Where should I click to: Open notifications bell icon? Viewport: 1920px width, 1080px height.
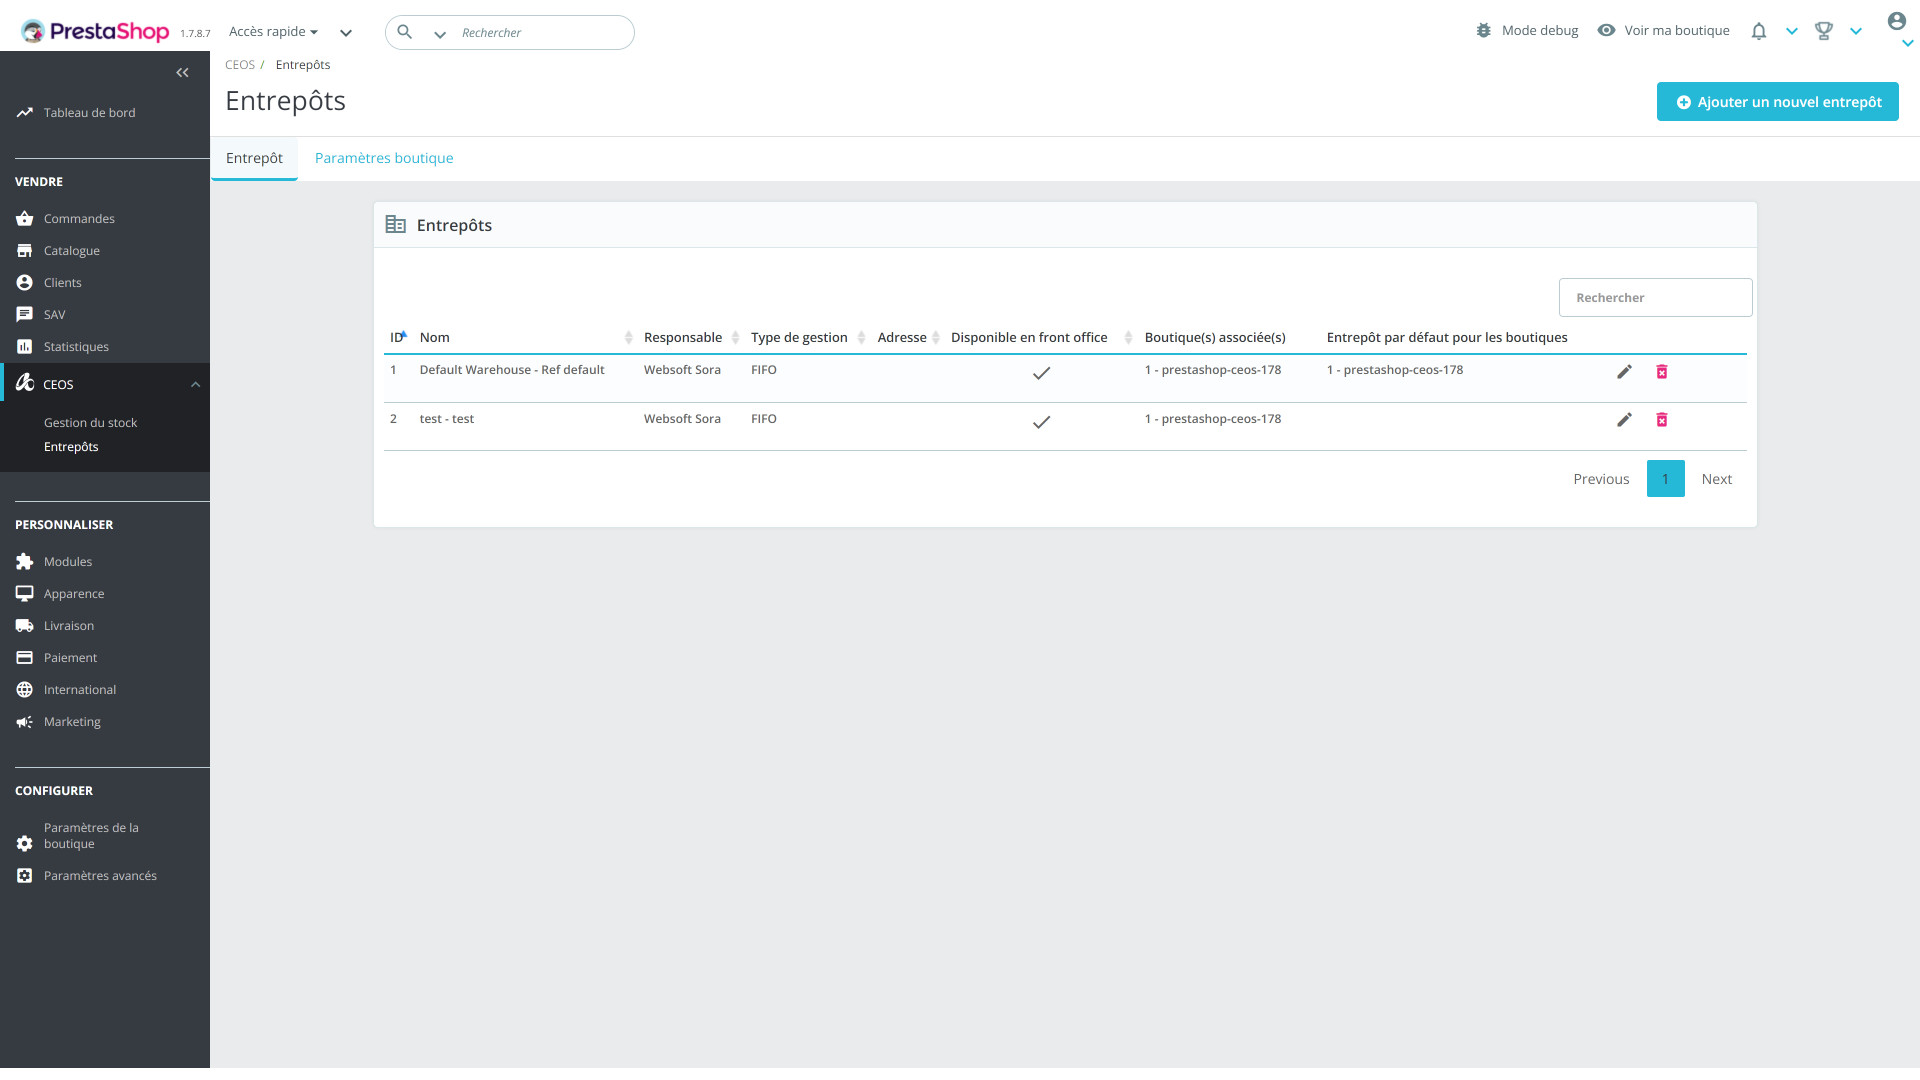(x=1758, y=31)
